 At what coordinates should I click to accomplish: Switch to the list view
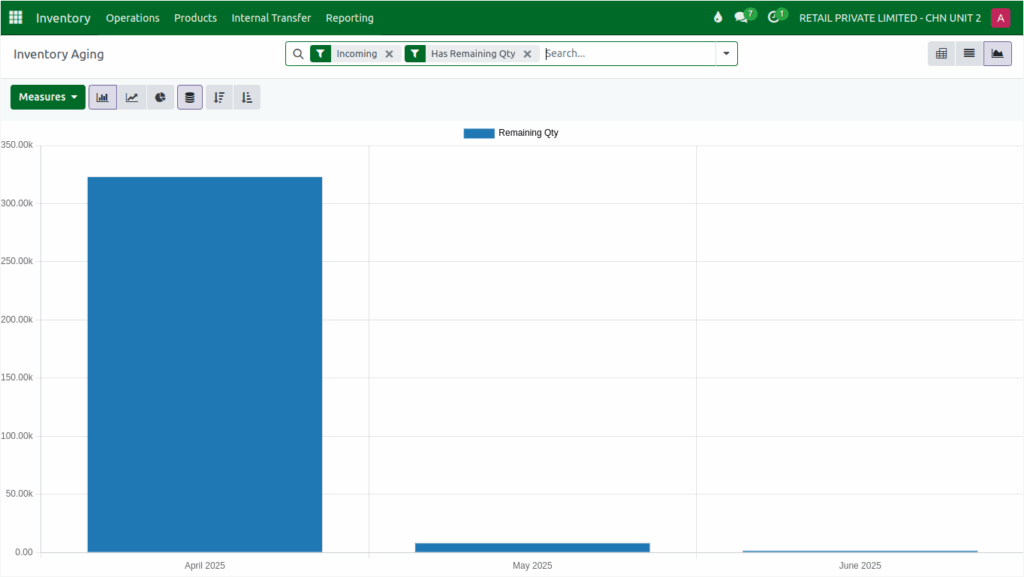968,53
